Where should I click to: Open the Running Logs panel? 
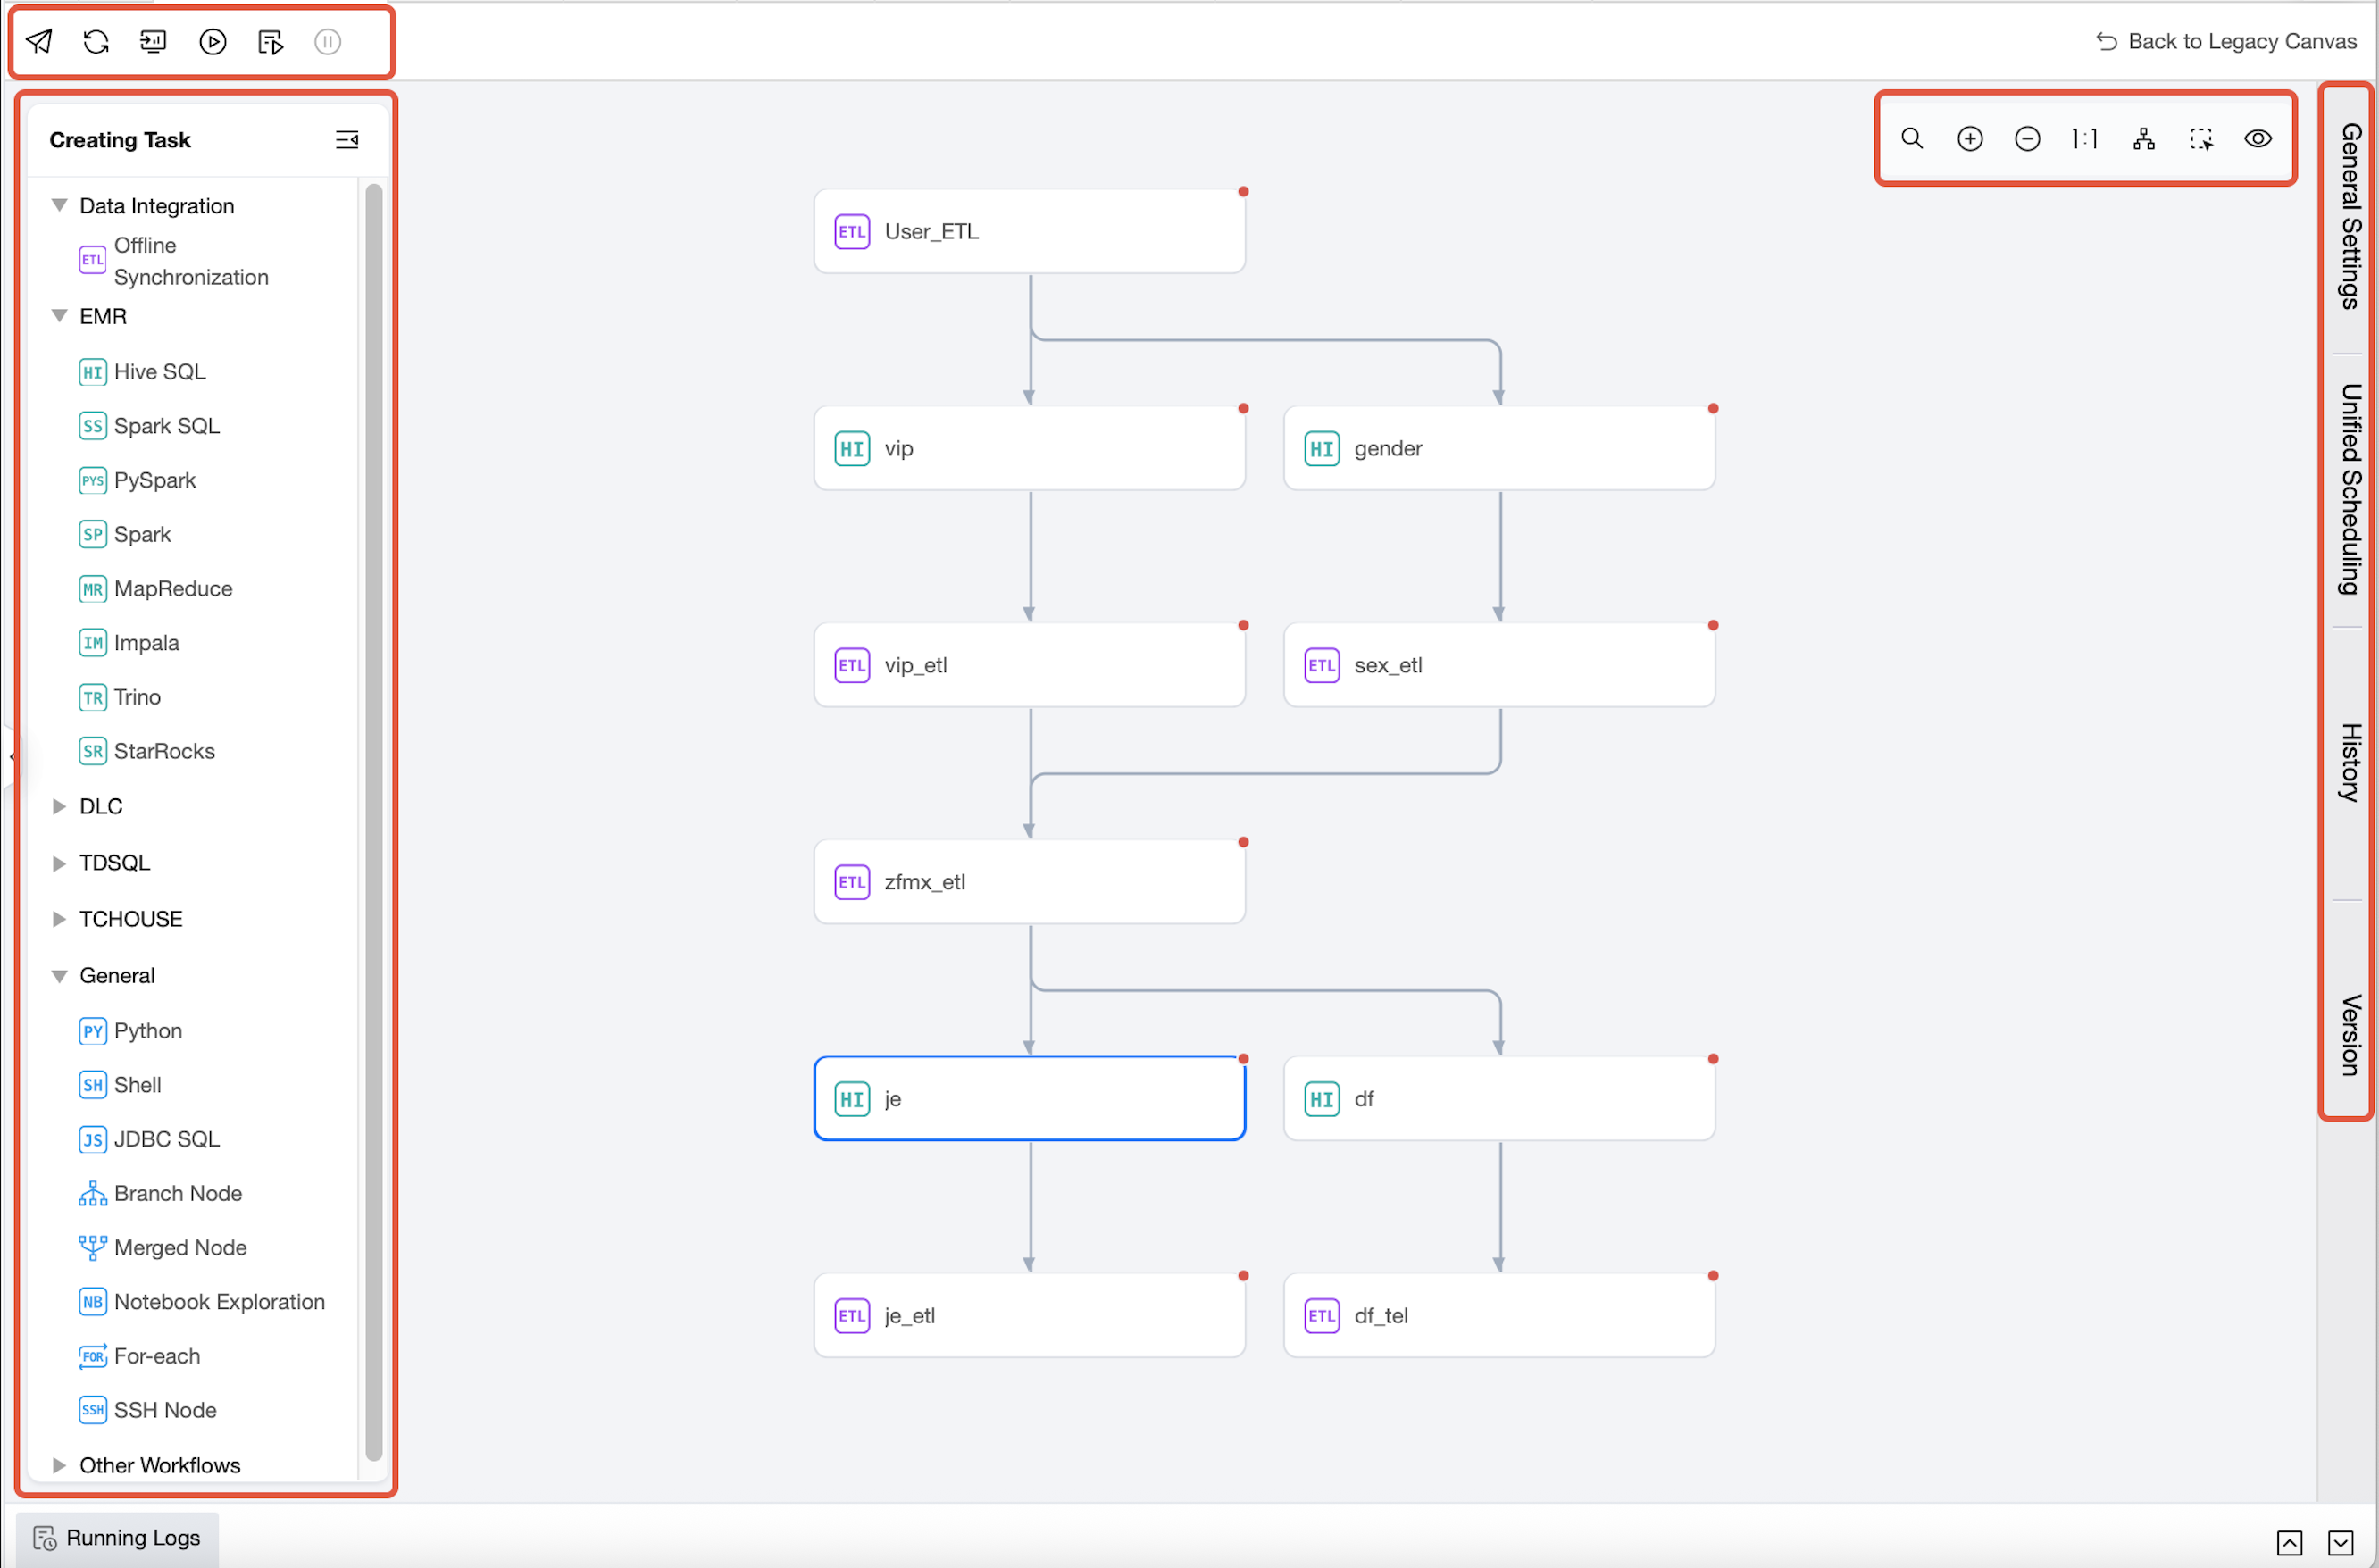(117, 1537)
